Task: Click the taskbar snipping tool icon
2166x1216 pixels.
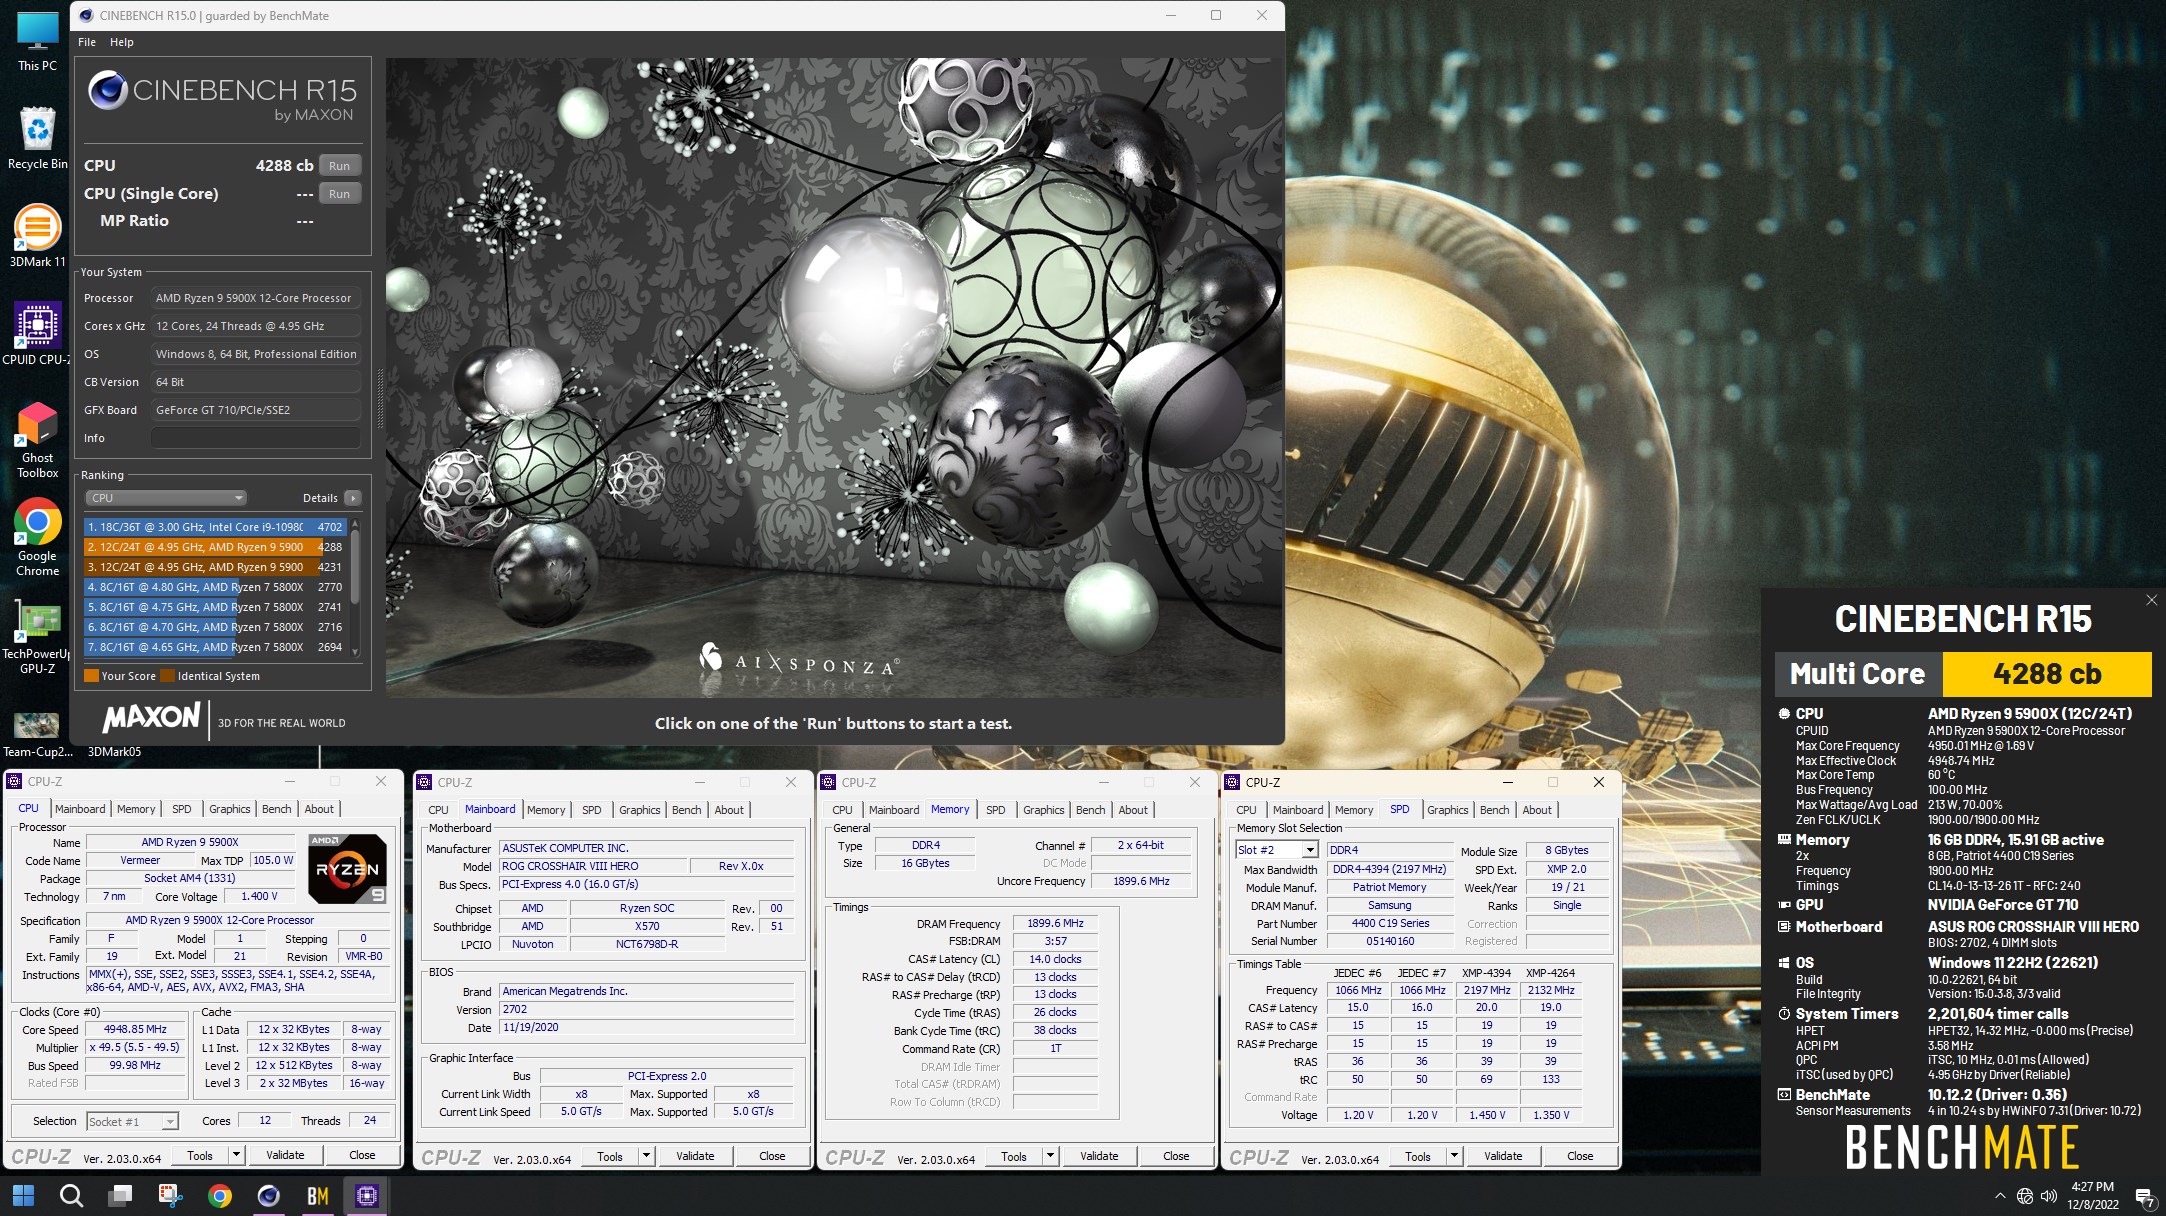Action: pyautogui.click(x=170, y=1195)
